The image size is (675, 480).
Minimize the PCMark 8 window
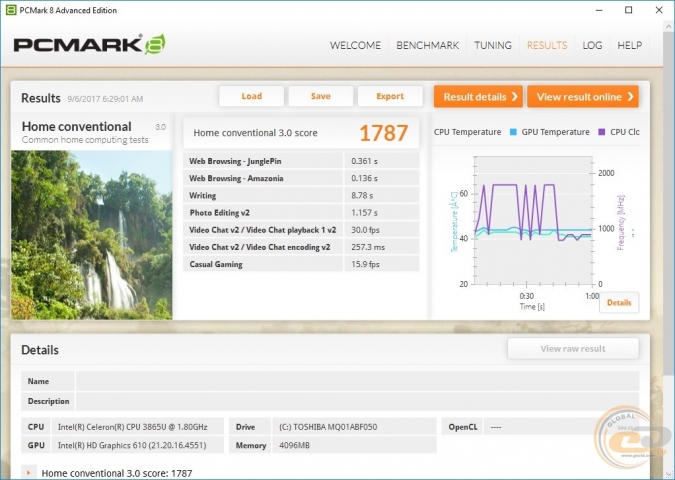pos(599,10)
